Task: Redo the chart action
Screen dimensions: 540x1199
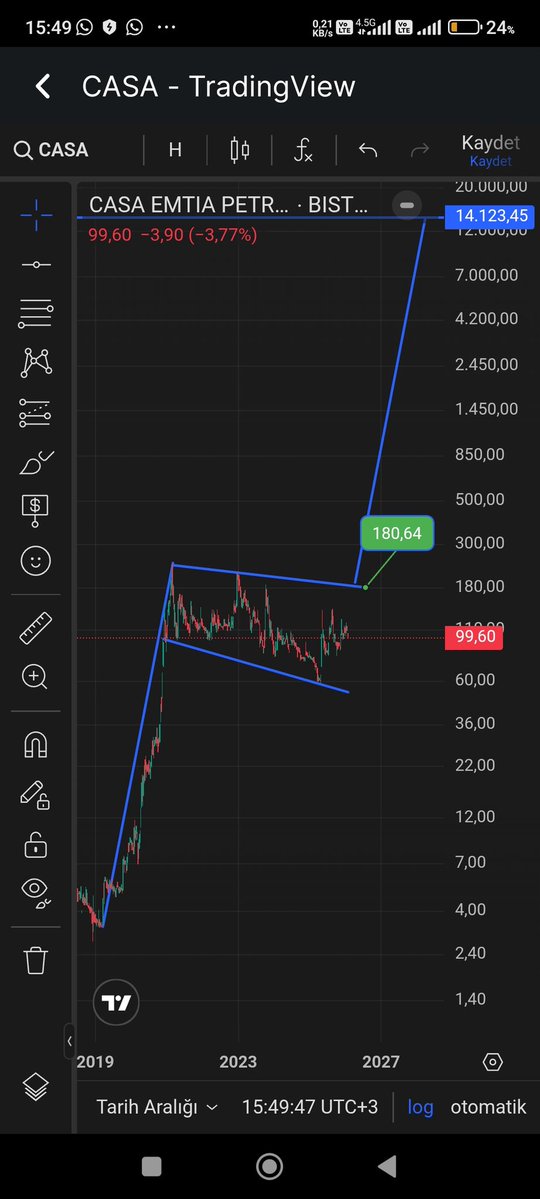Action: tap(420, 149)
